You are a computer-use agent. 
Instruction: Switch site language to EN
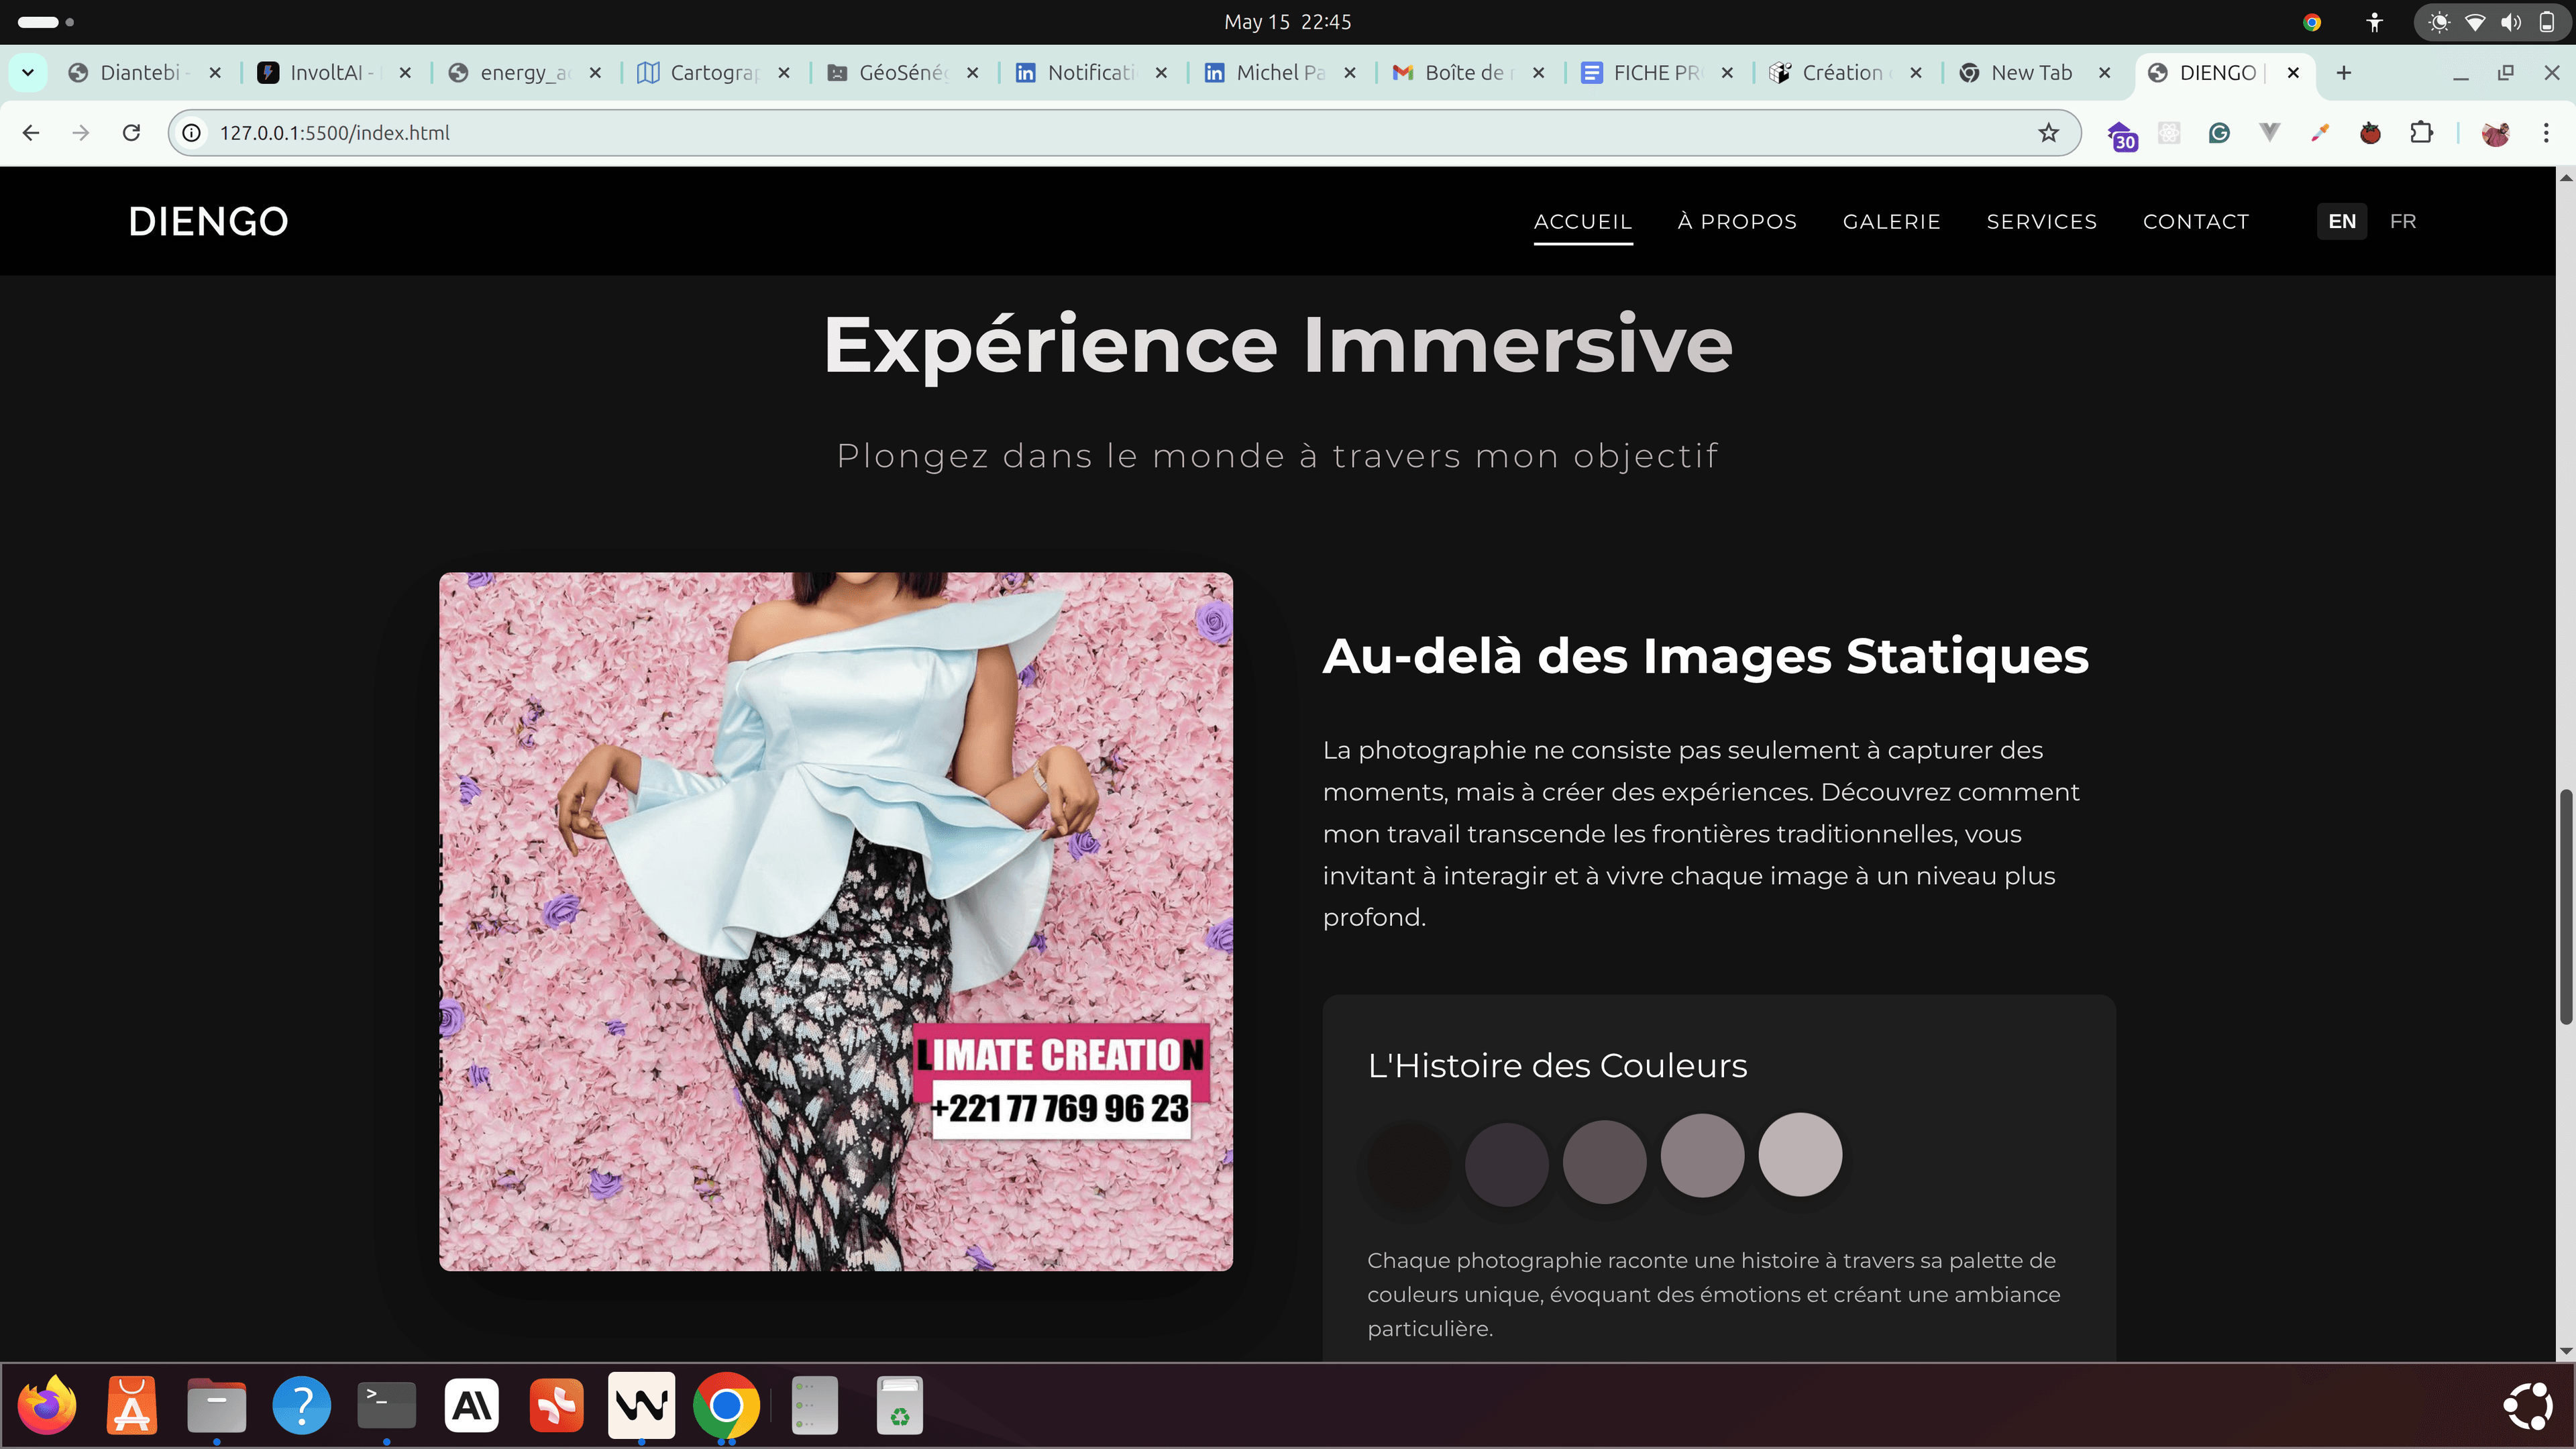click(2341, 221)
